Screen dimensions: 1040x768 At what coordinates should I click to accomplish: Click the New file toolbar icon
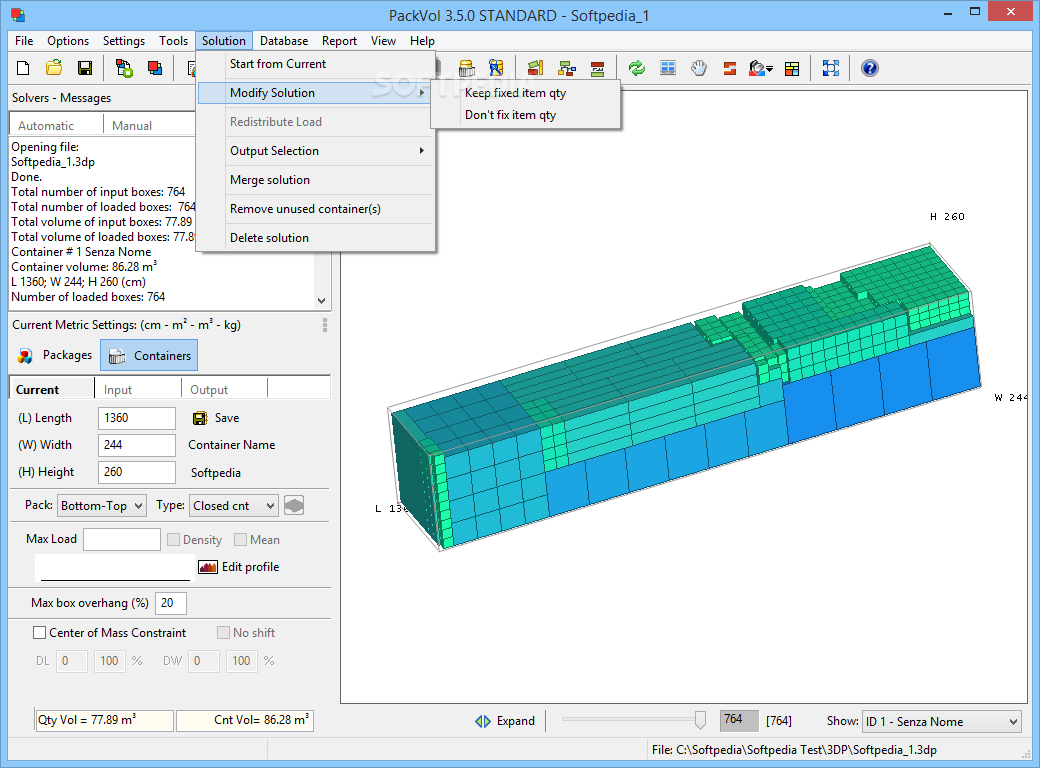(23, 68)
